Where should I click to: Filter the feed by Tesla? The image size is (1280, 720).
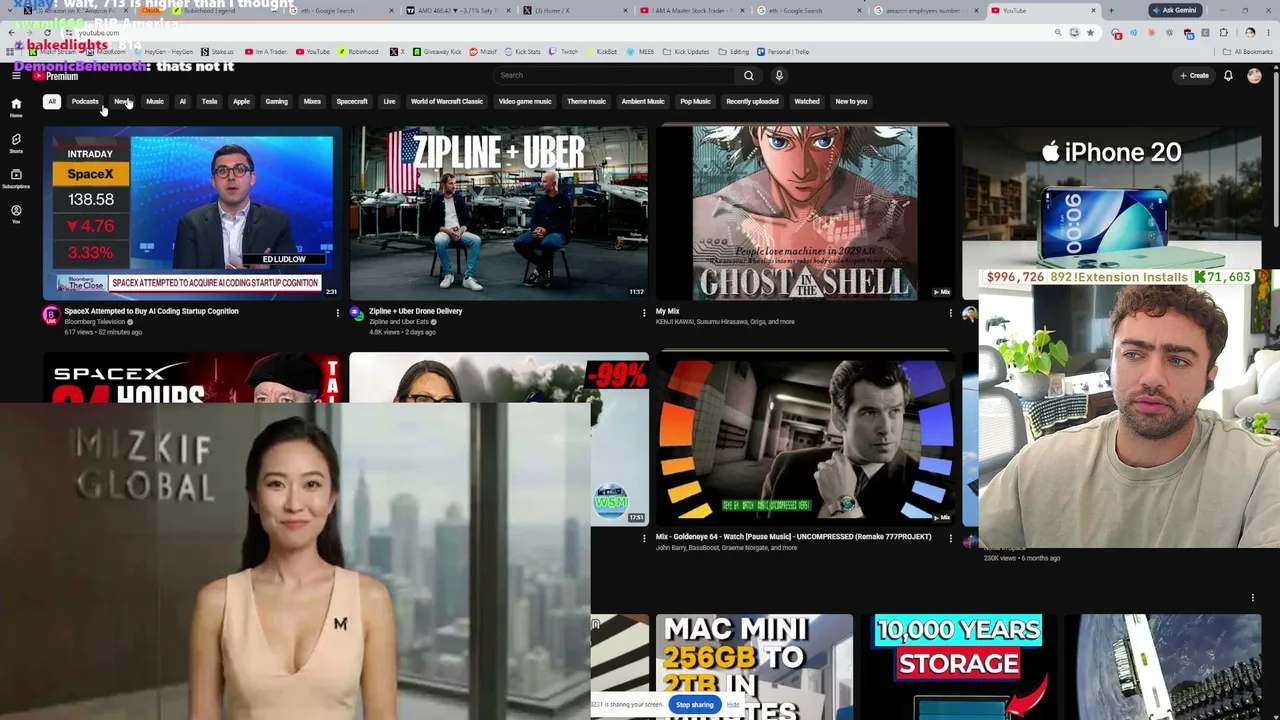(x=209, y=101)
